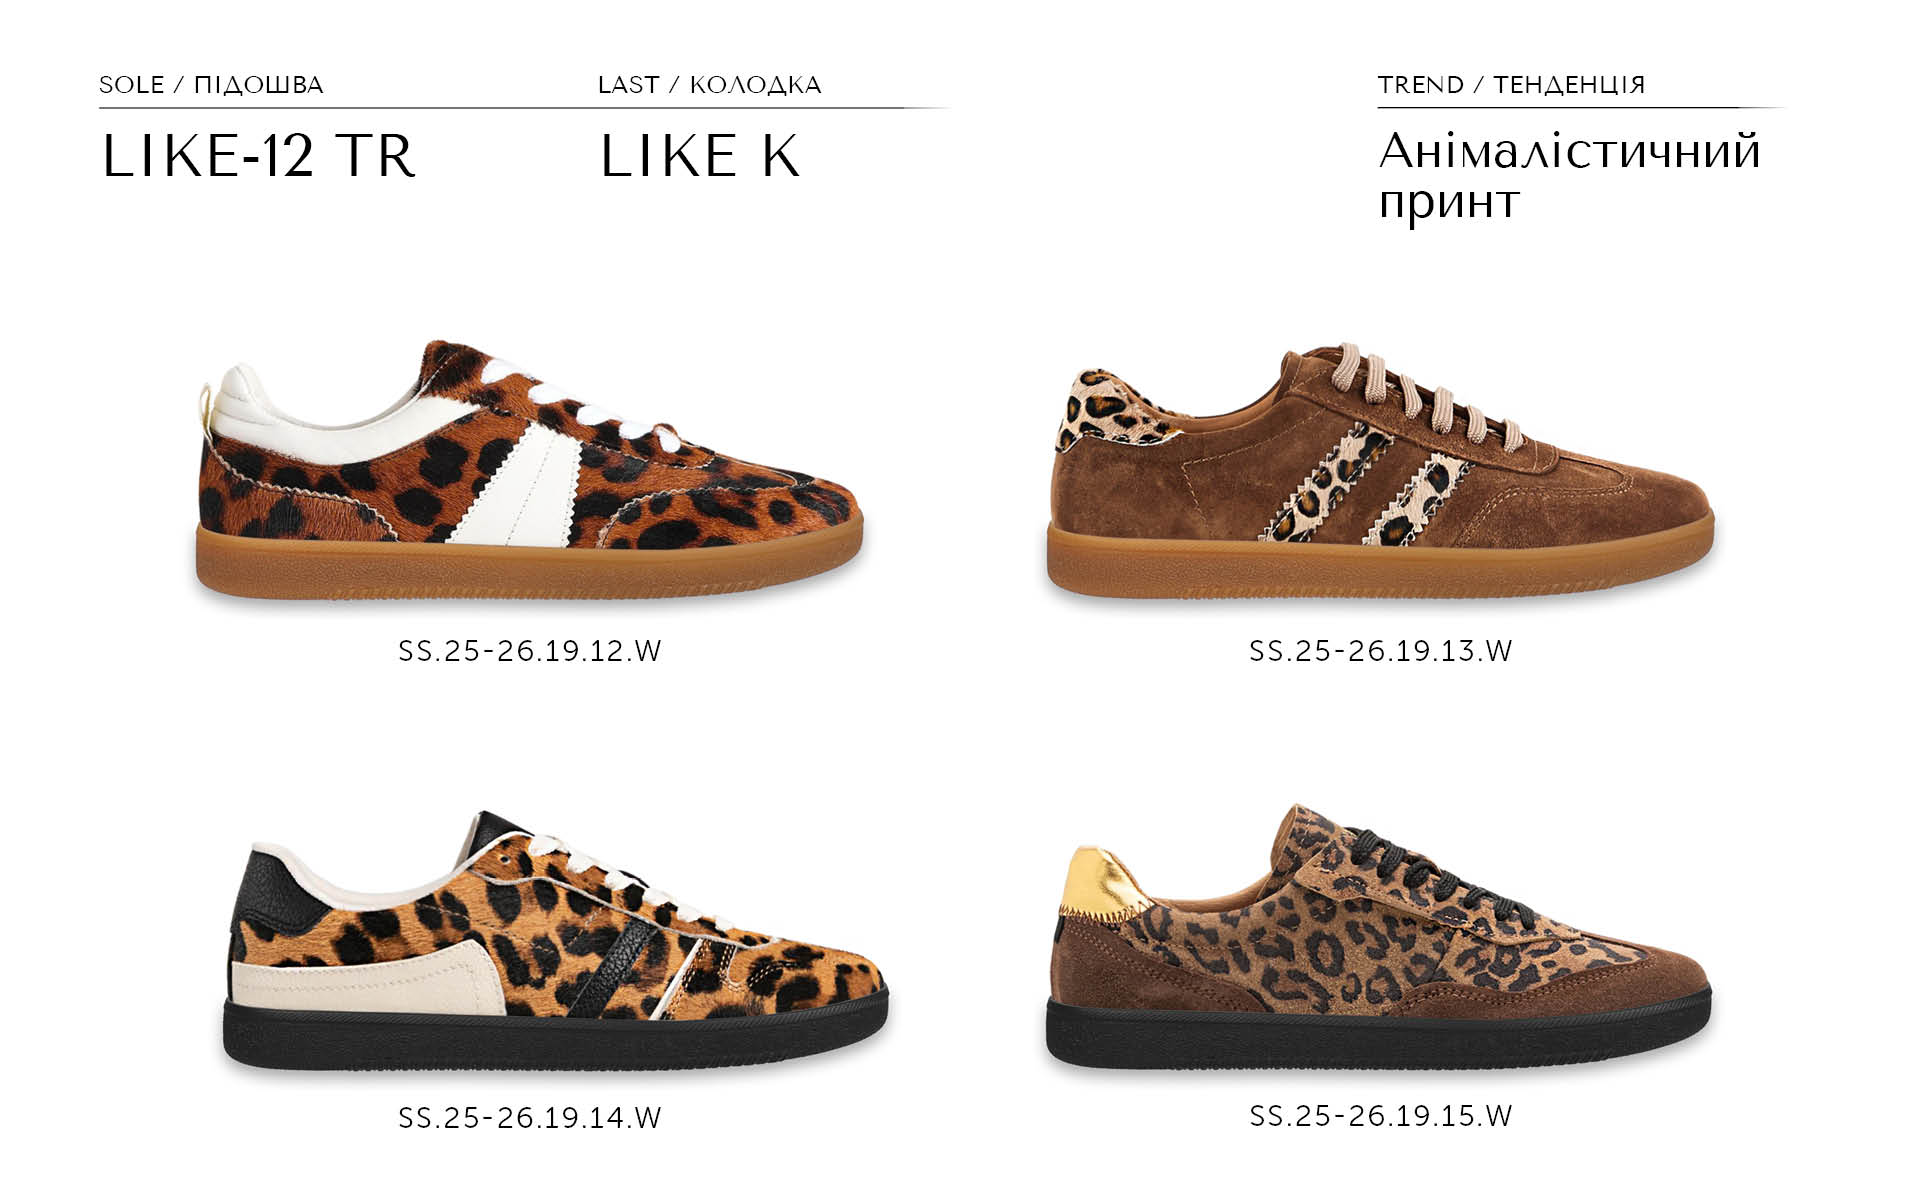Screen dimensions: 1920x1200
Task: Click the SOLE / ПІДОШВА heading
Action: pos(211,85)
